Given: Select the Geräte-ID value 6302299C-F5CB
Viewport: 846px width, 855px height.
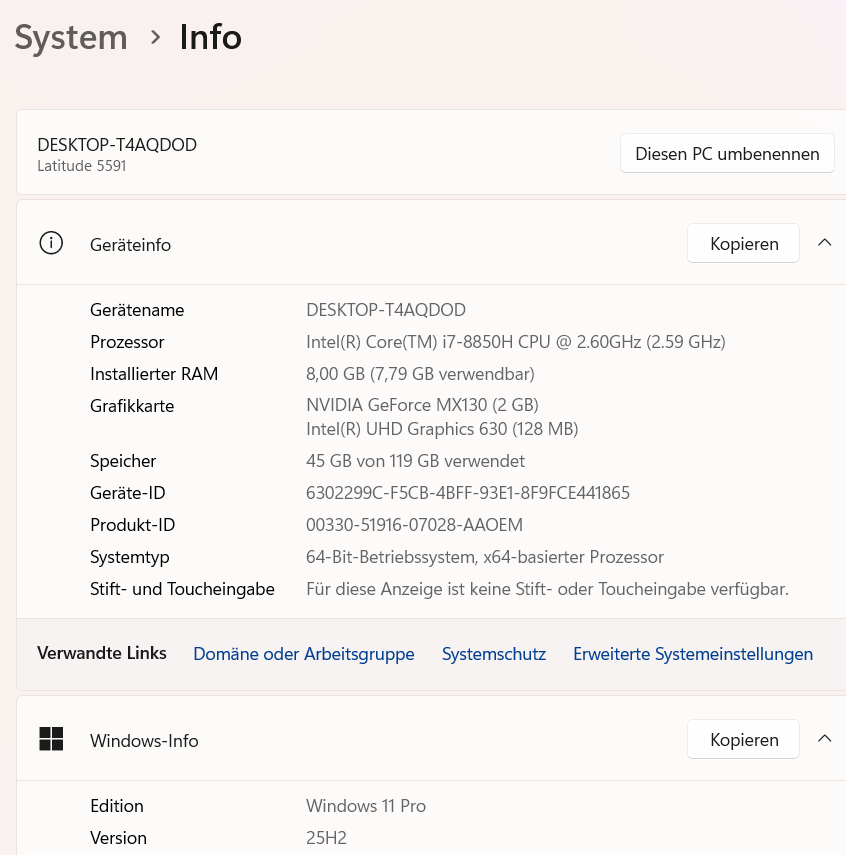Looking at the screenshot, I should pos(467,493).
